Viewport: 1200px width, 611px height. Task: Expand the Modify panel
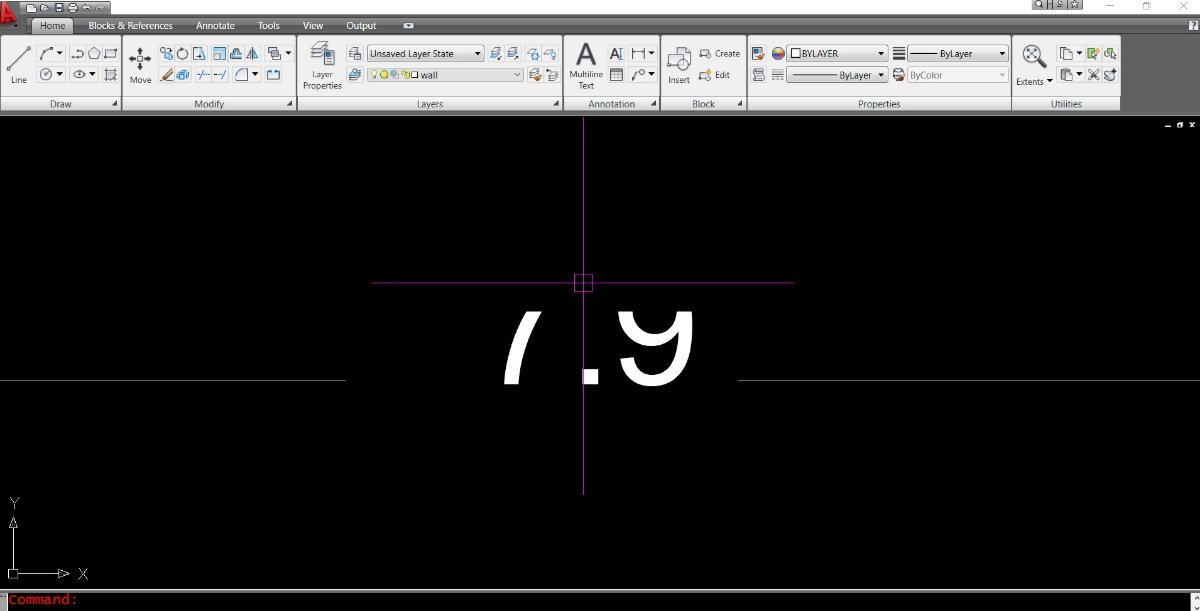point(290,104)
